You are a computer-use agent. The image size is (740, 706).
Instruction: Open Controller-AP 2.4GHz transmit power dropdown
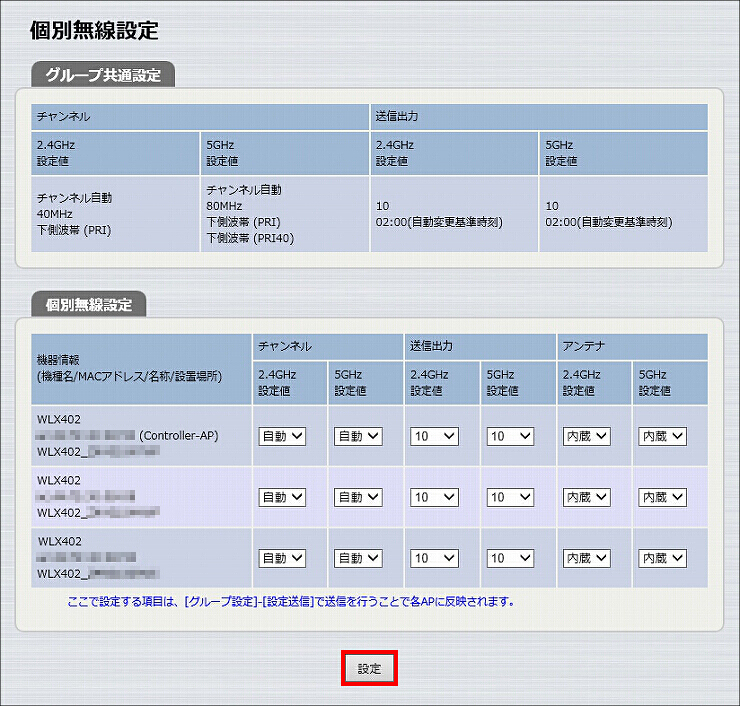pyautogui.click(x=434, y=436)
